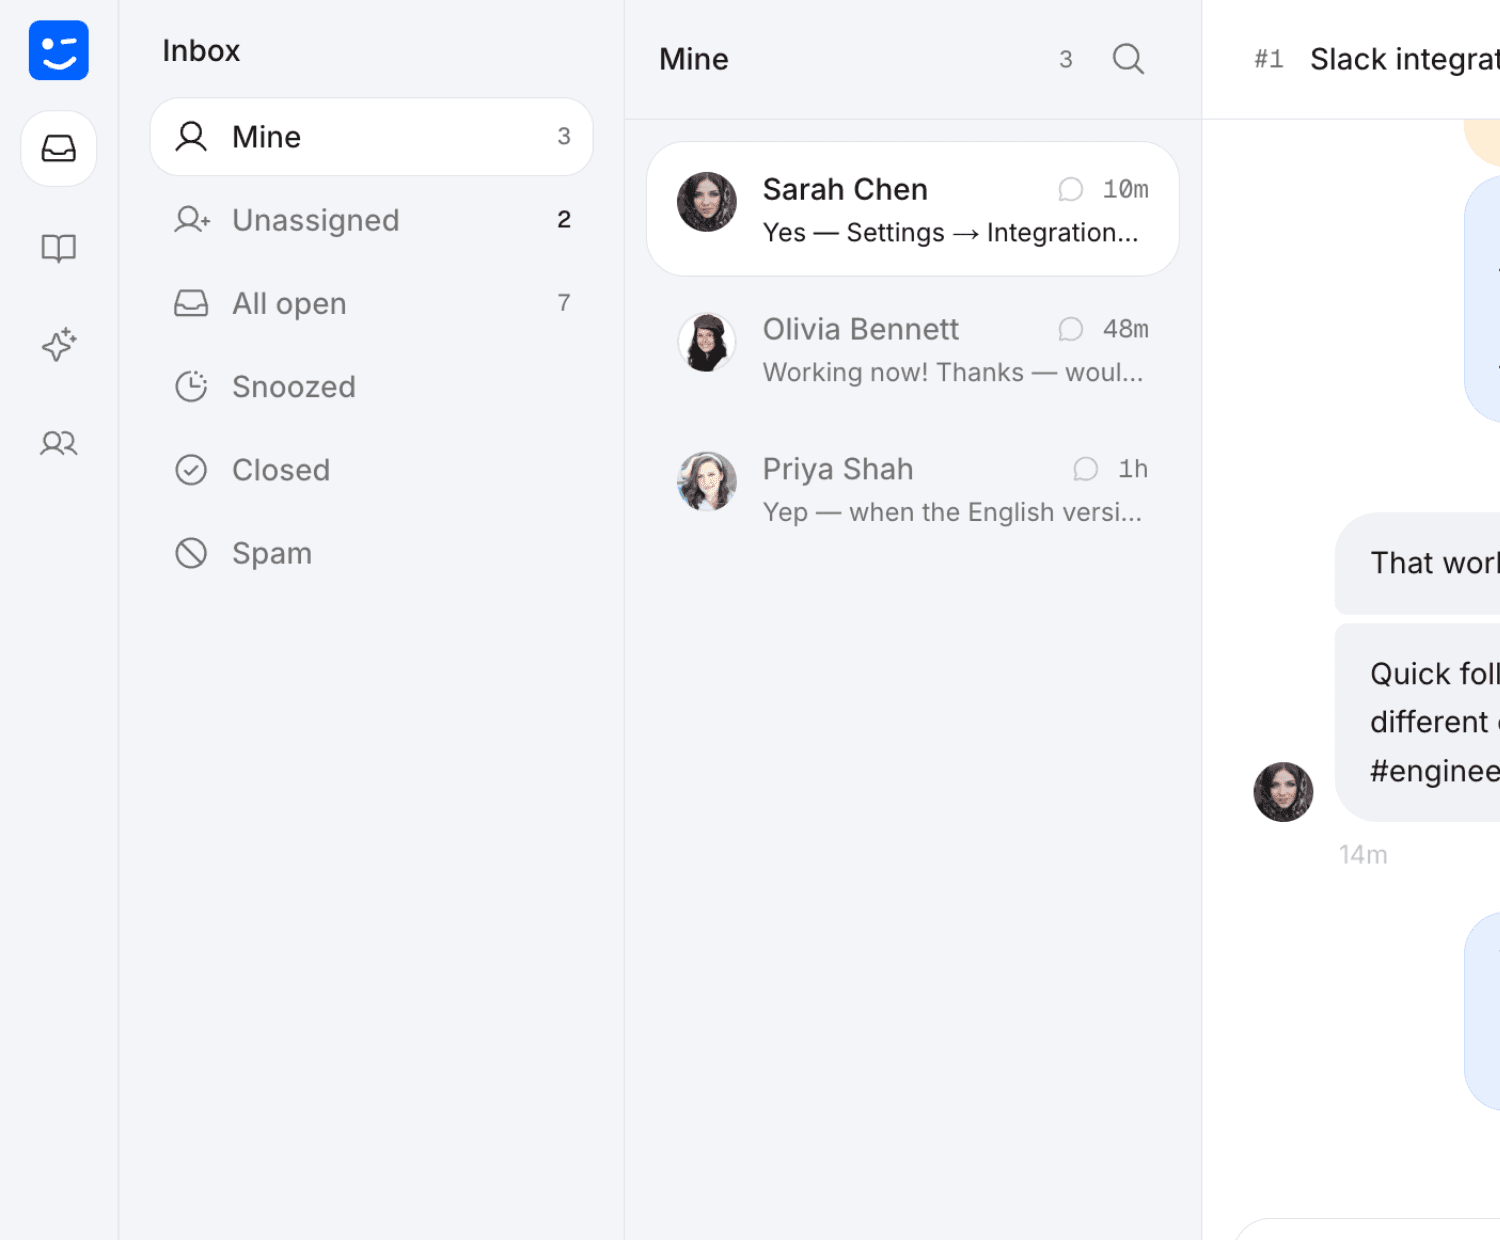Click the 'Mine' list heading
This screenshot has height=1240, width=1500.
(x=694, y=59)
